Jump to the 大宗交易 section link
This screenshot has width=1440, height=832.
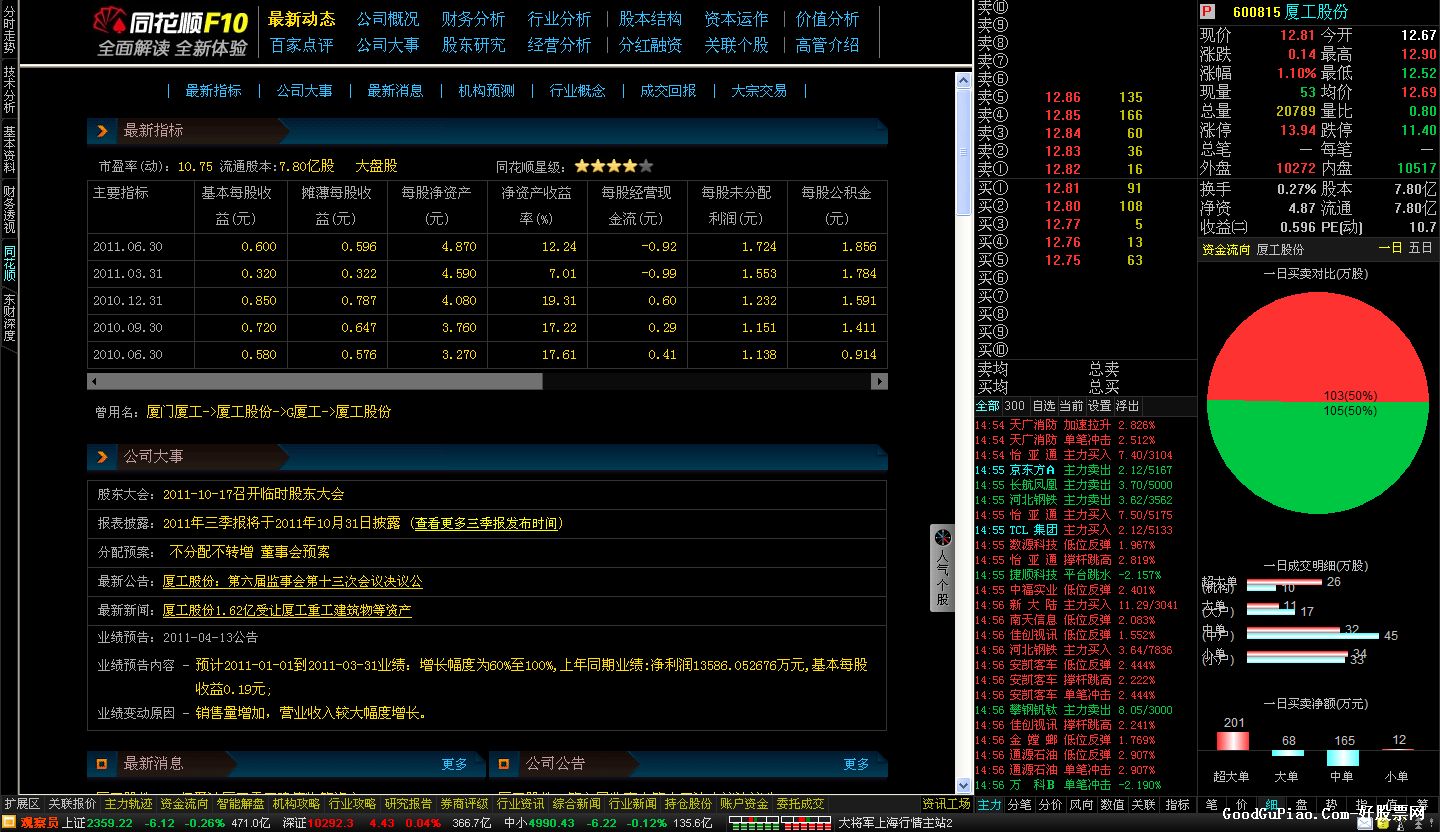click(x=759, y=91)
